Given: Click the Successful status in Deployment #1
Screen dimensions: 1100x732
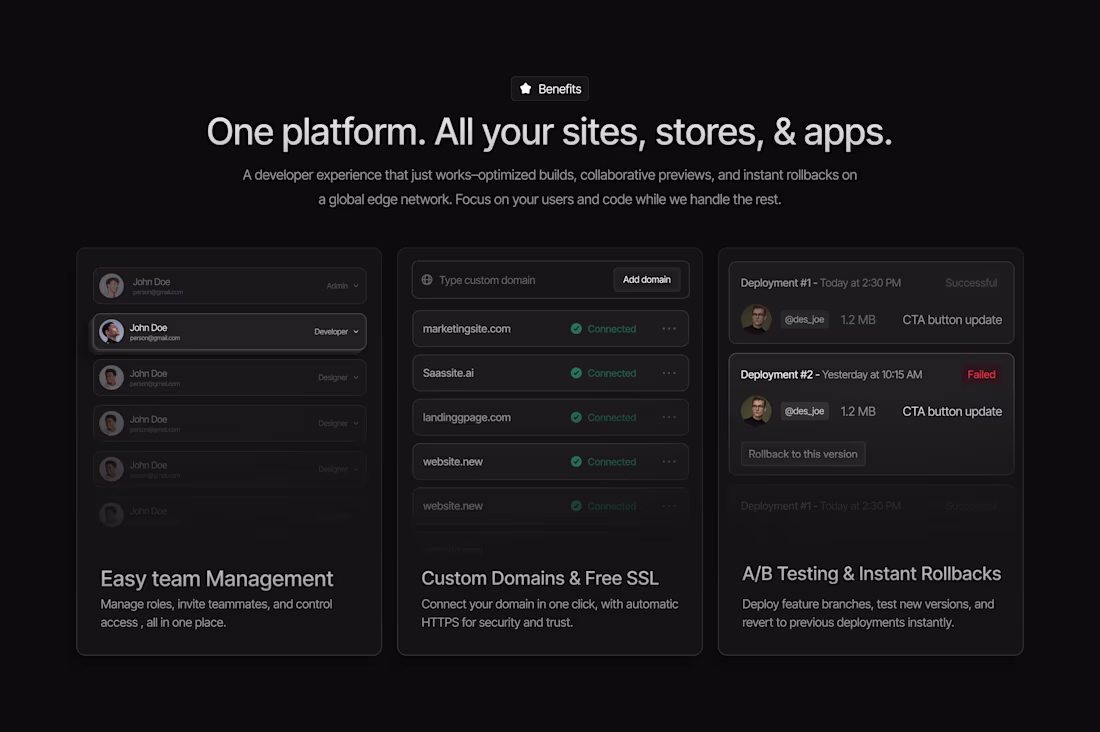Looking at the screenshot, I should [971, 282].
